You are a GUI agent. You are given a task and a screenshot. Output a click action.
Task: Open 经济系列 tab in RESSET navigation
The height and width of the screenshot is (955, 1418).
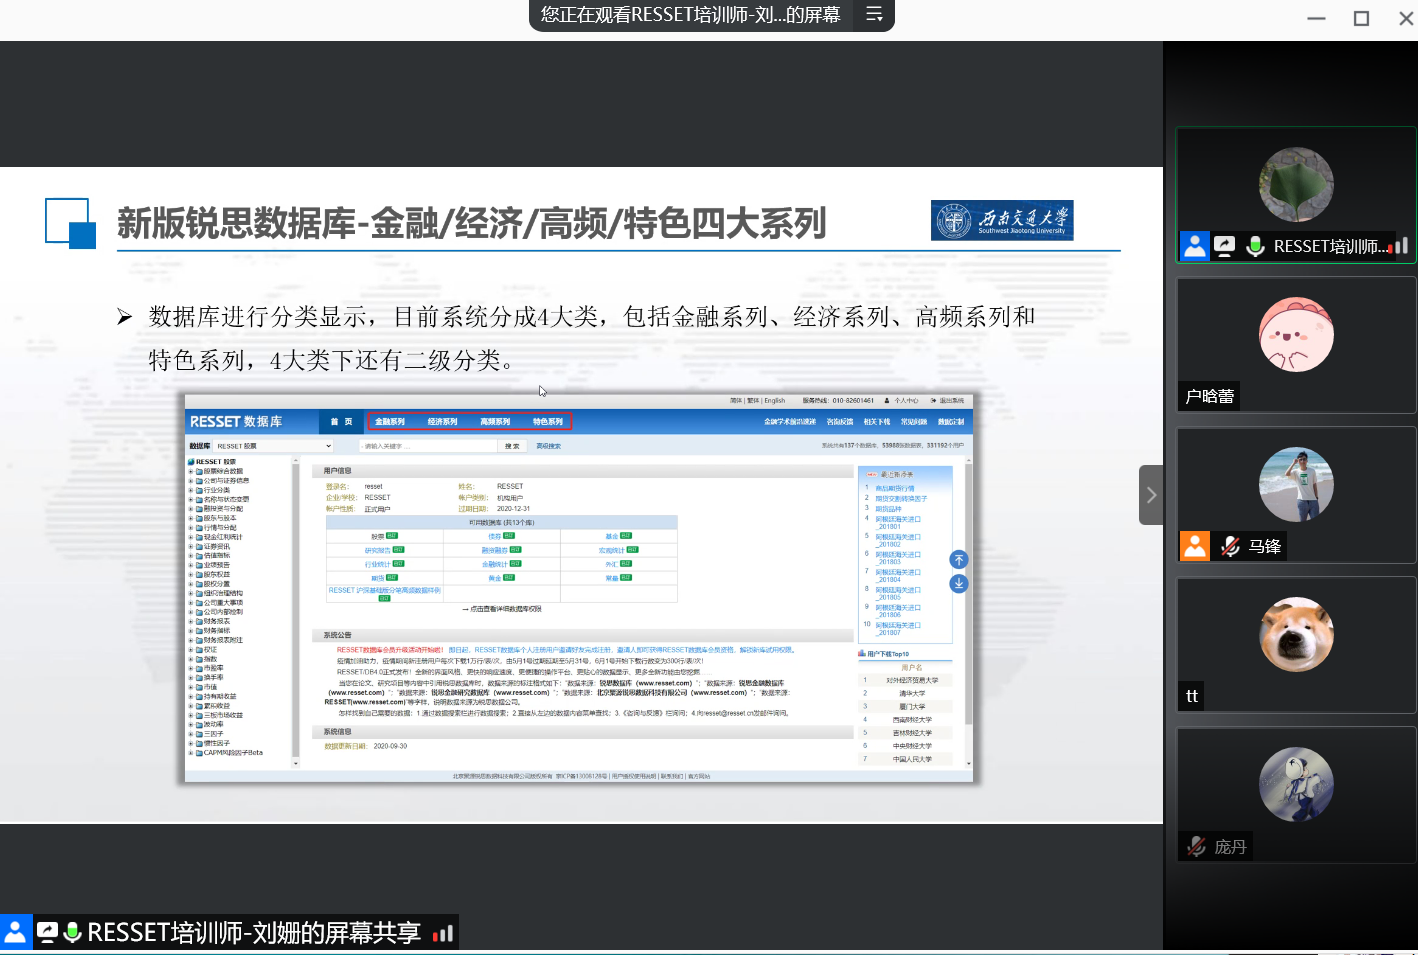[442, 422]
